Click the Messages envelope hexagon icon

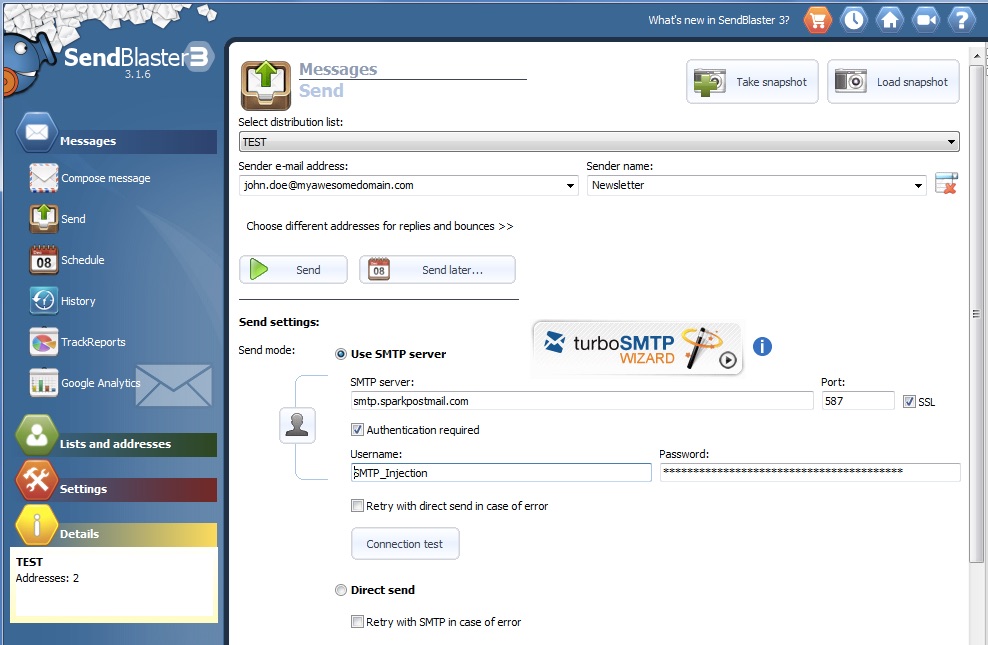37,133
